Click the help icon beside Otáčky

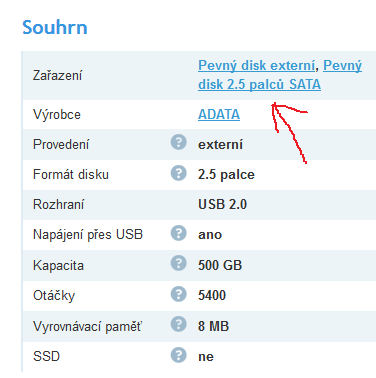(179, 294)
